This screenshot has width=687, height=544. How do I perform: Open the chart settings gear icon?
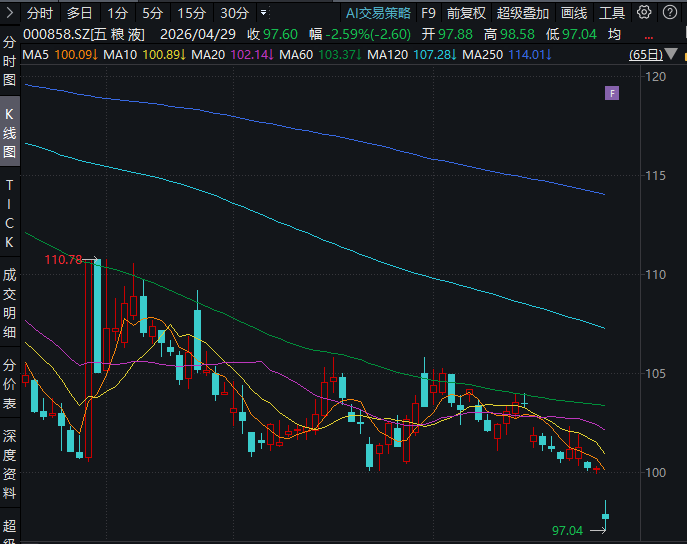tap(643, 13)
